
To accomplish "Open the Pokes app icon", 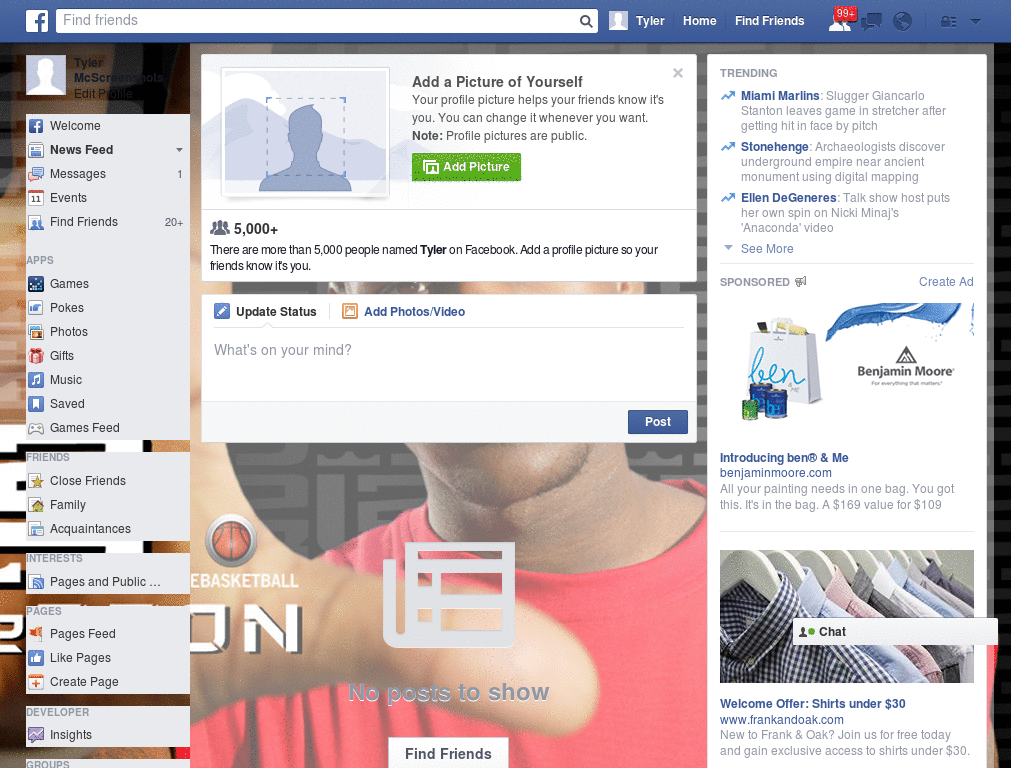I will [x=36, y=308].
